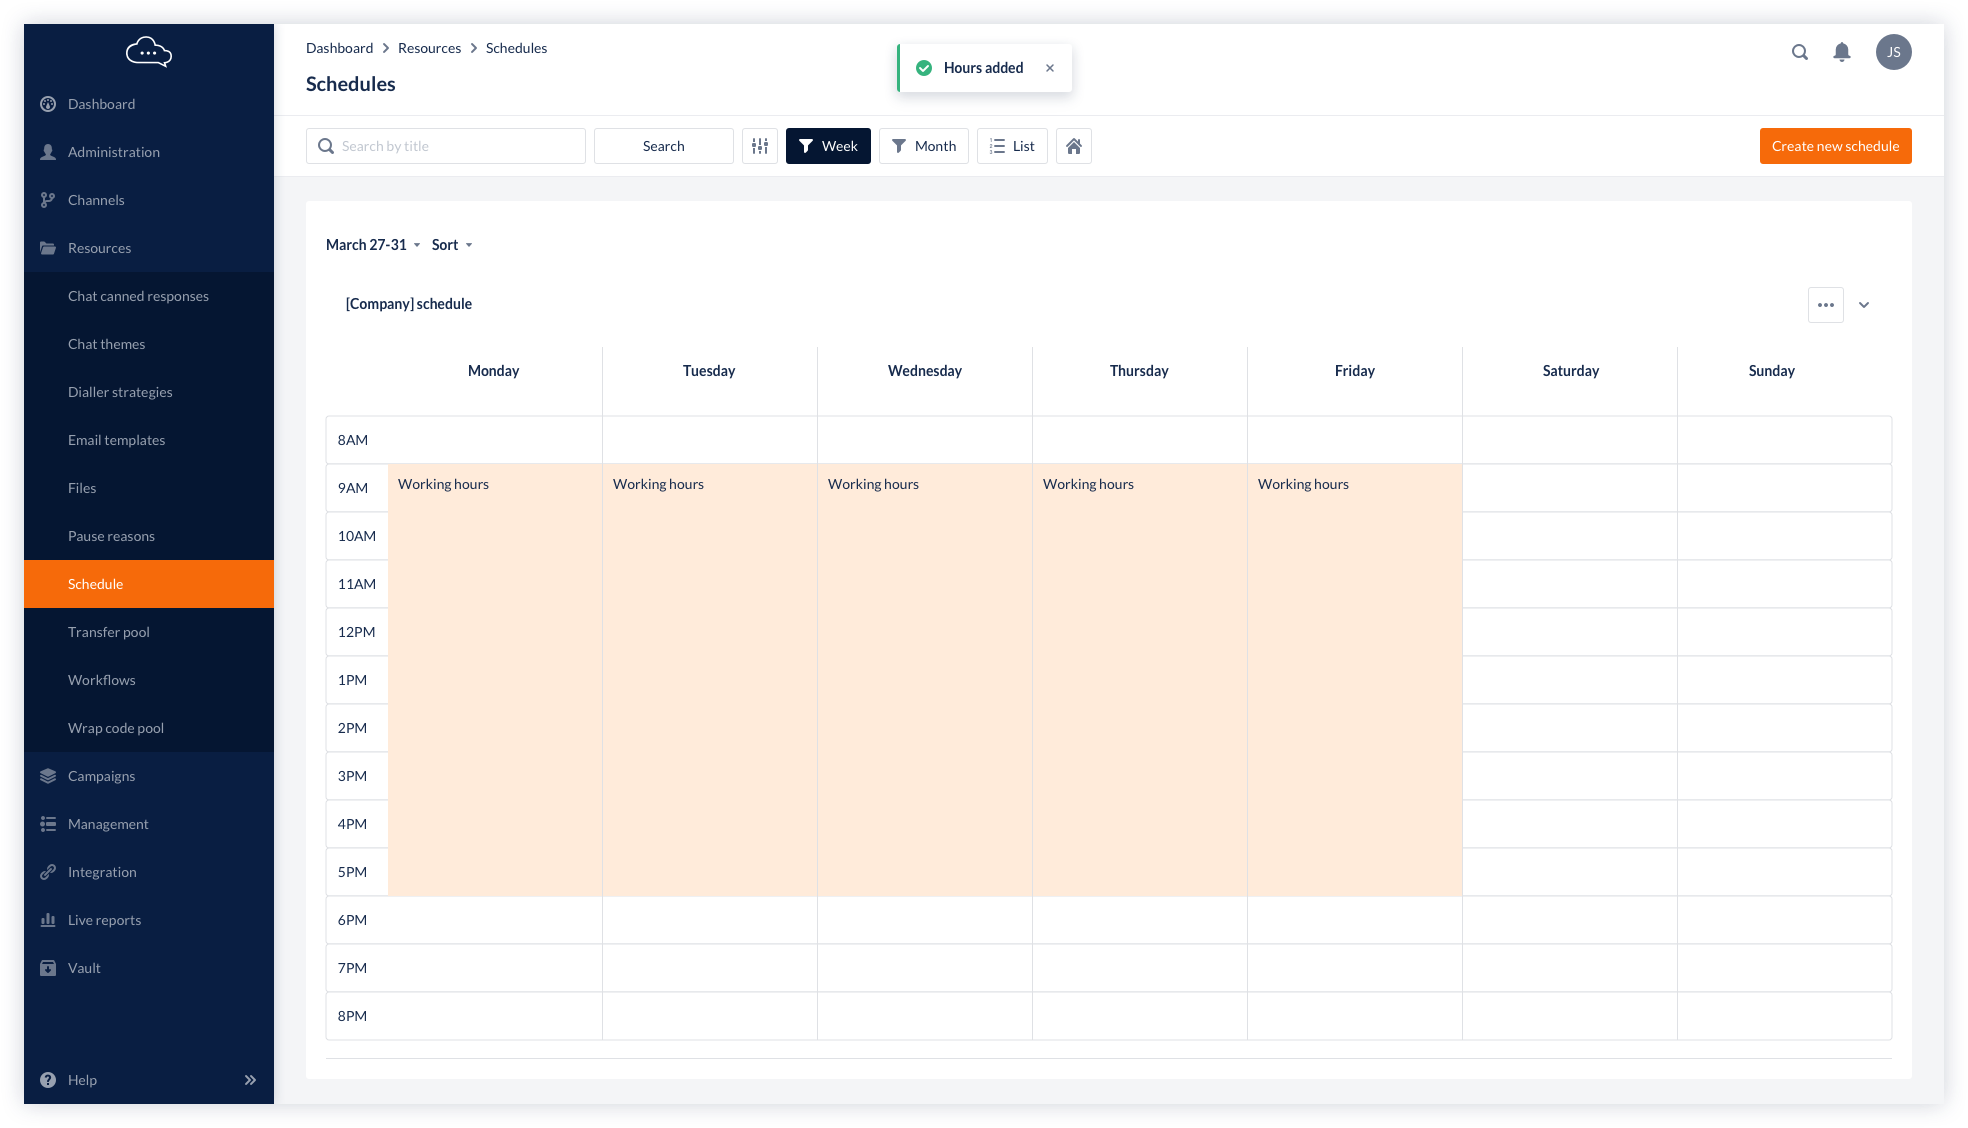Switch to Week view
The height and width of the screenshot is (1128, 1968).
coord(828,146)
